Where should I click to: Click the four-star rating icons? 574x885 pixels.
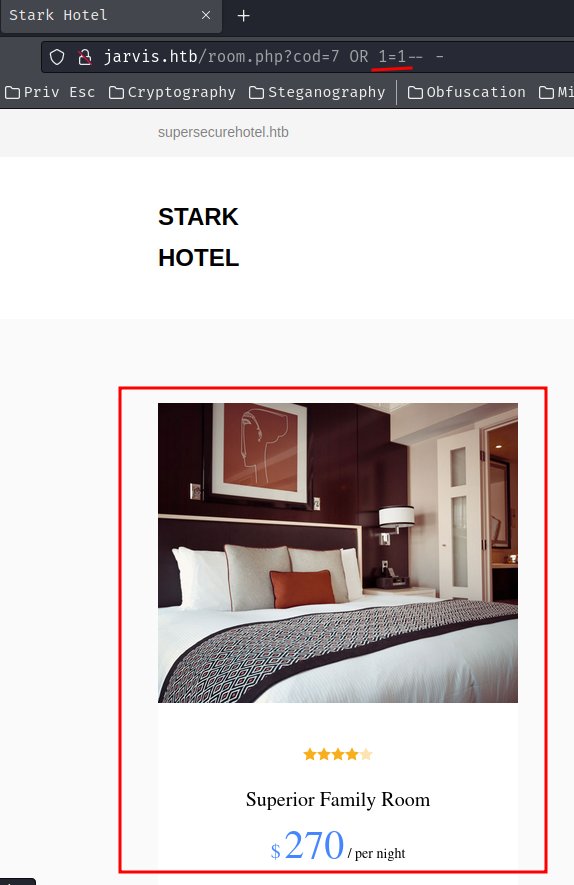tap(338, 754)
